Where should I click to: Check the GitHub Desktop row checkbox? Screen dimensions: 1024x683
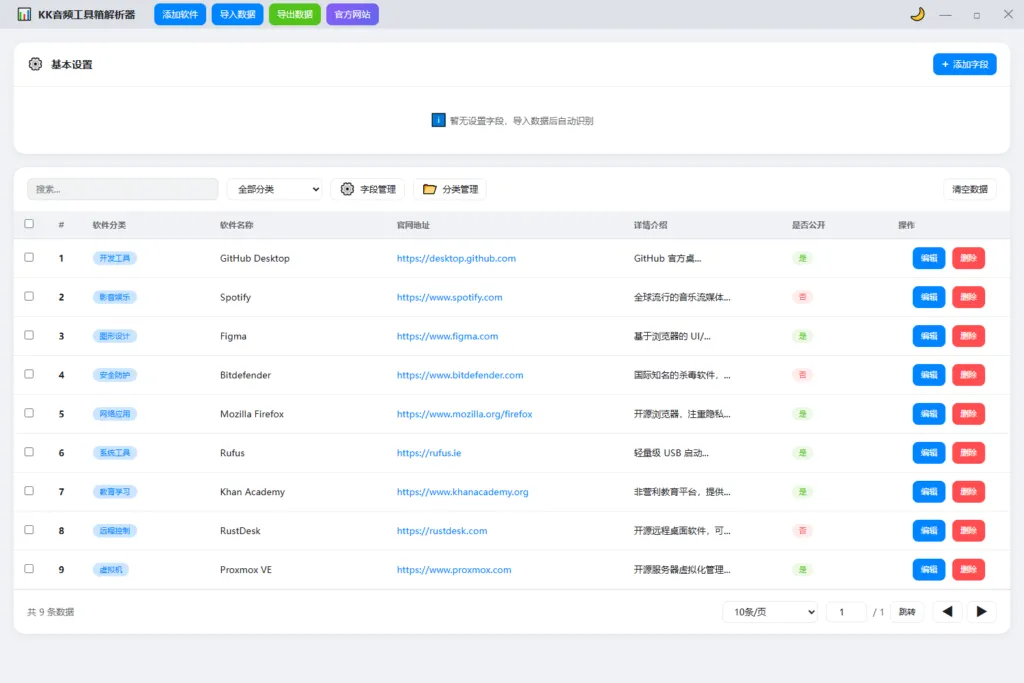coord(29,257)
